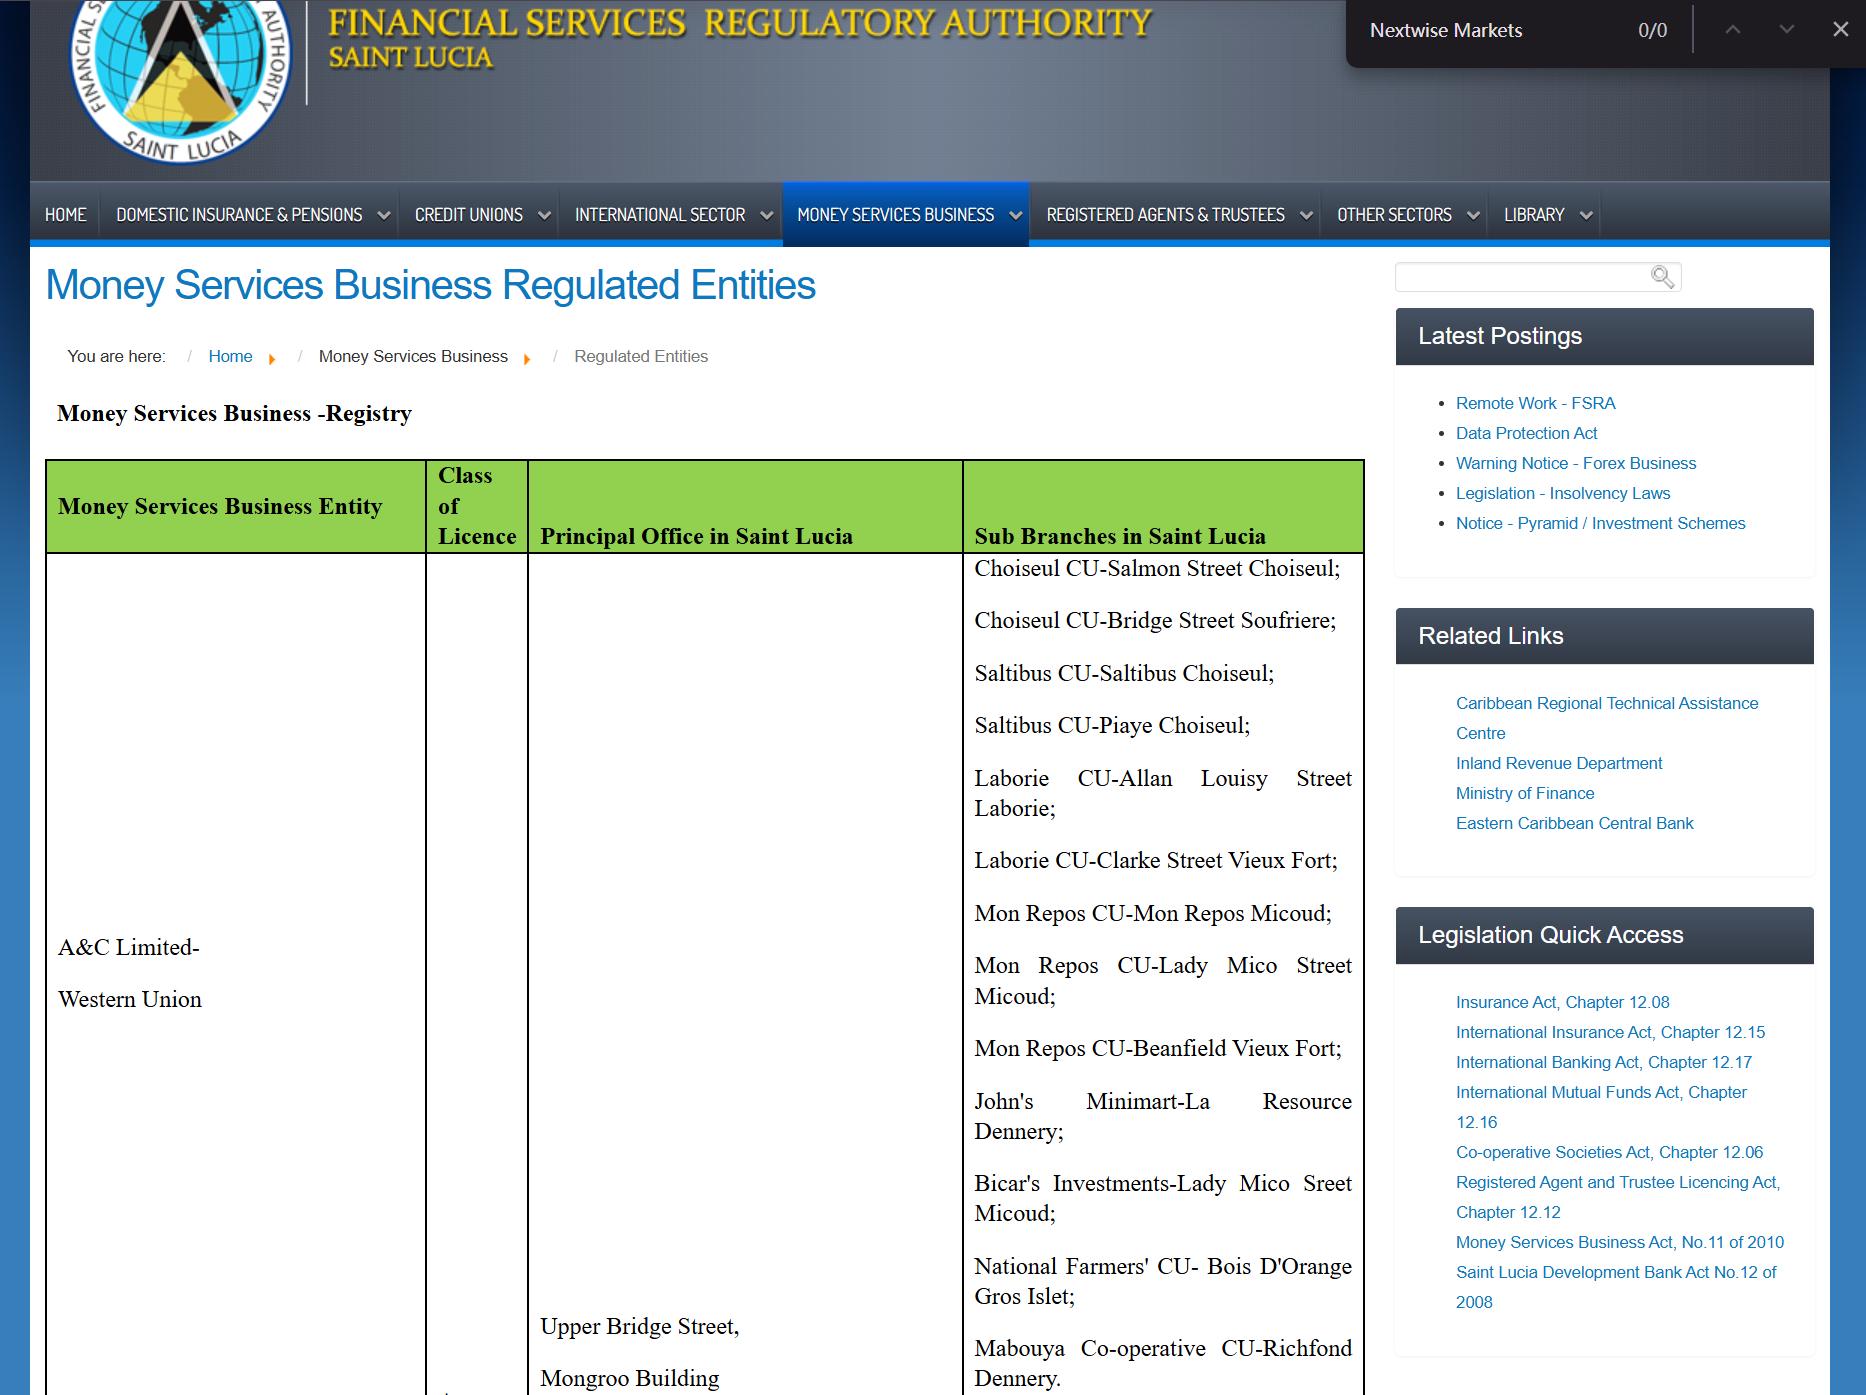Expand Domestic Insurance & Pensions dropdown arrow
This screenshot has height=1395, width=1866.
click(x=383, y=215)
